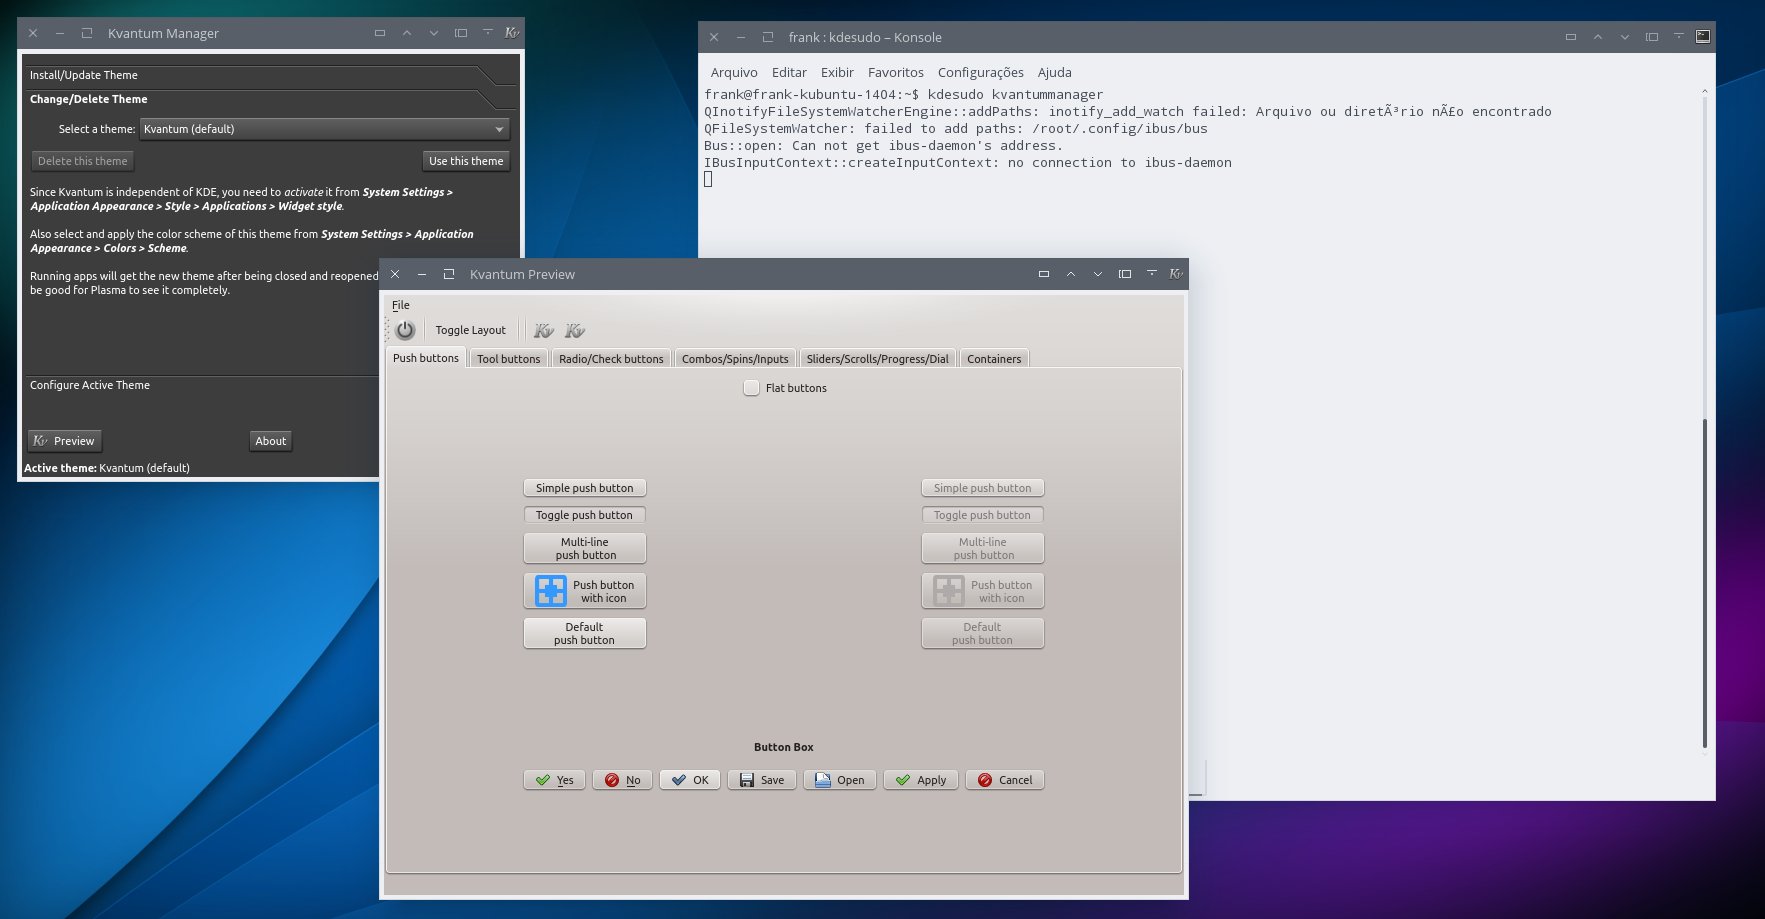The height and width of the screenshot is (919, 1765).
Task: Click the Apply button in Button Box
Action: (921, 780)
